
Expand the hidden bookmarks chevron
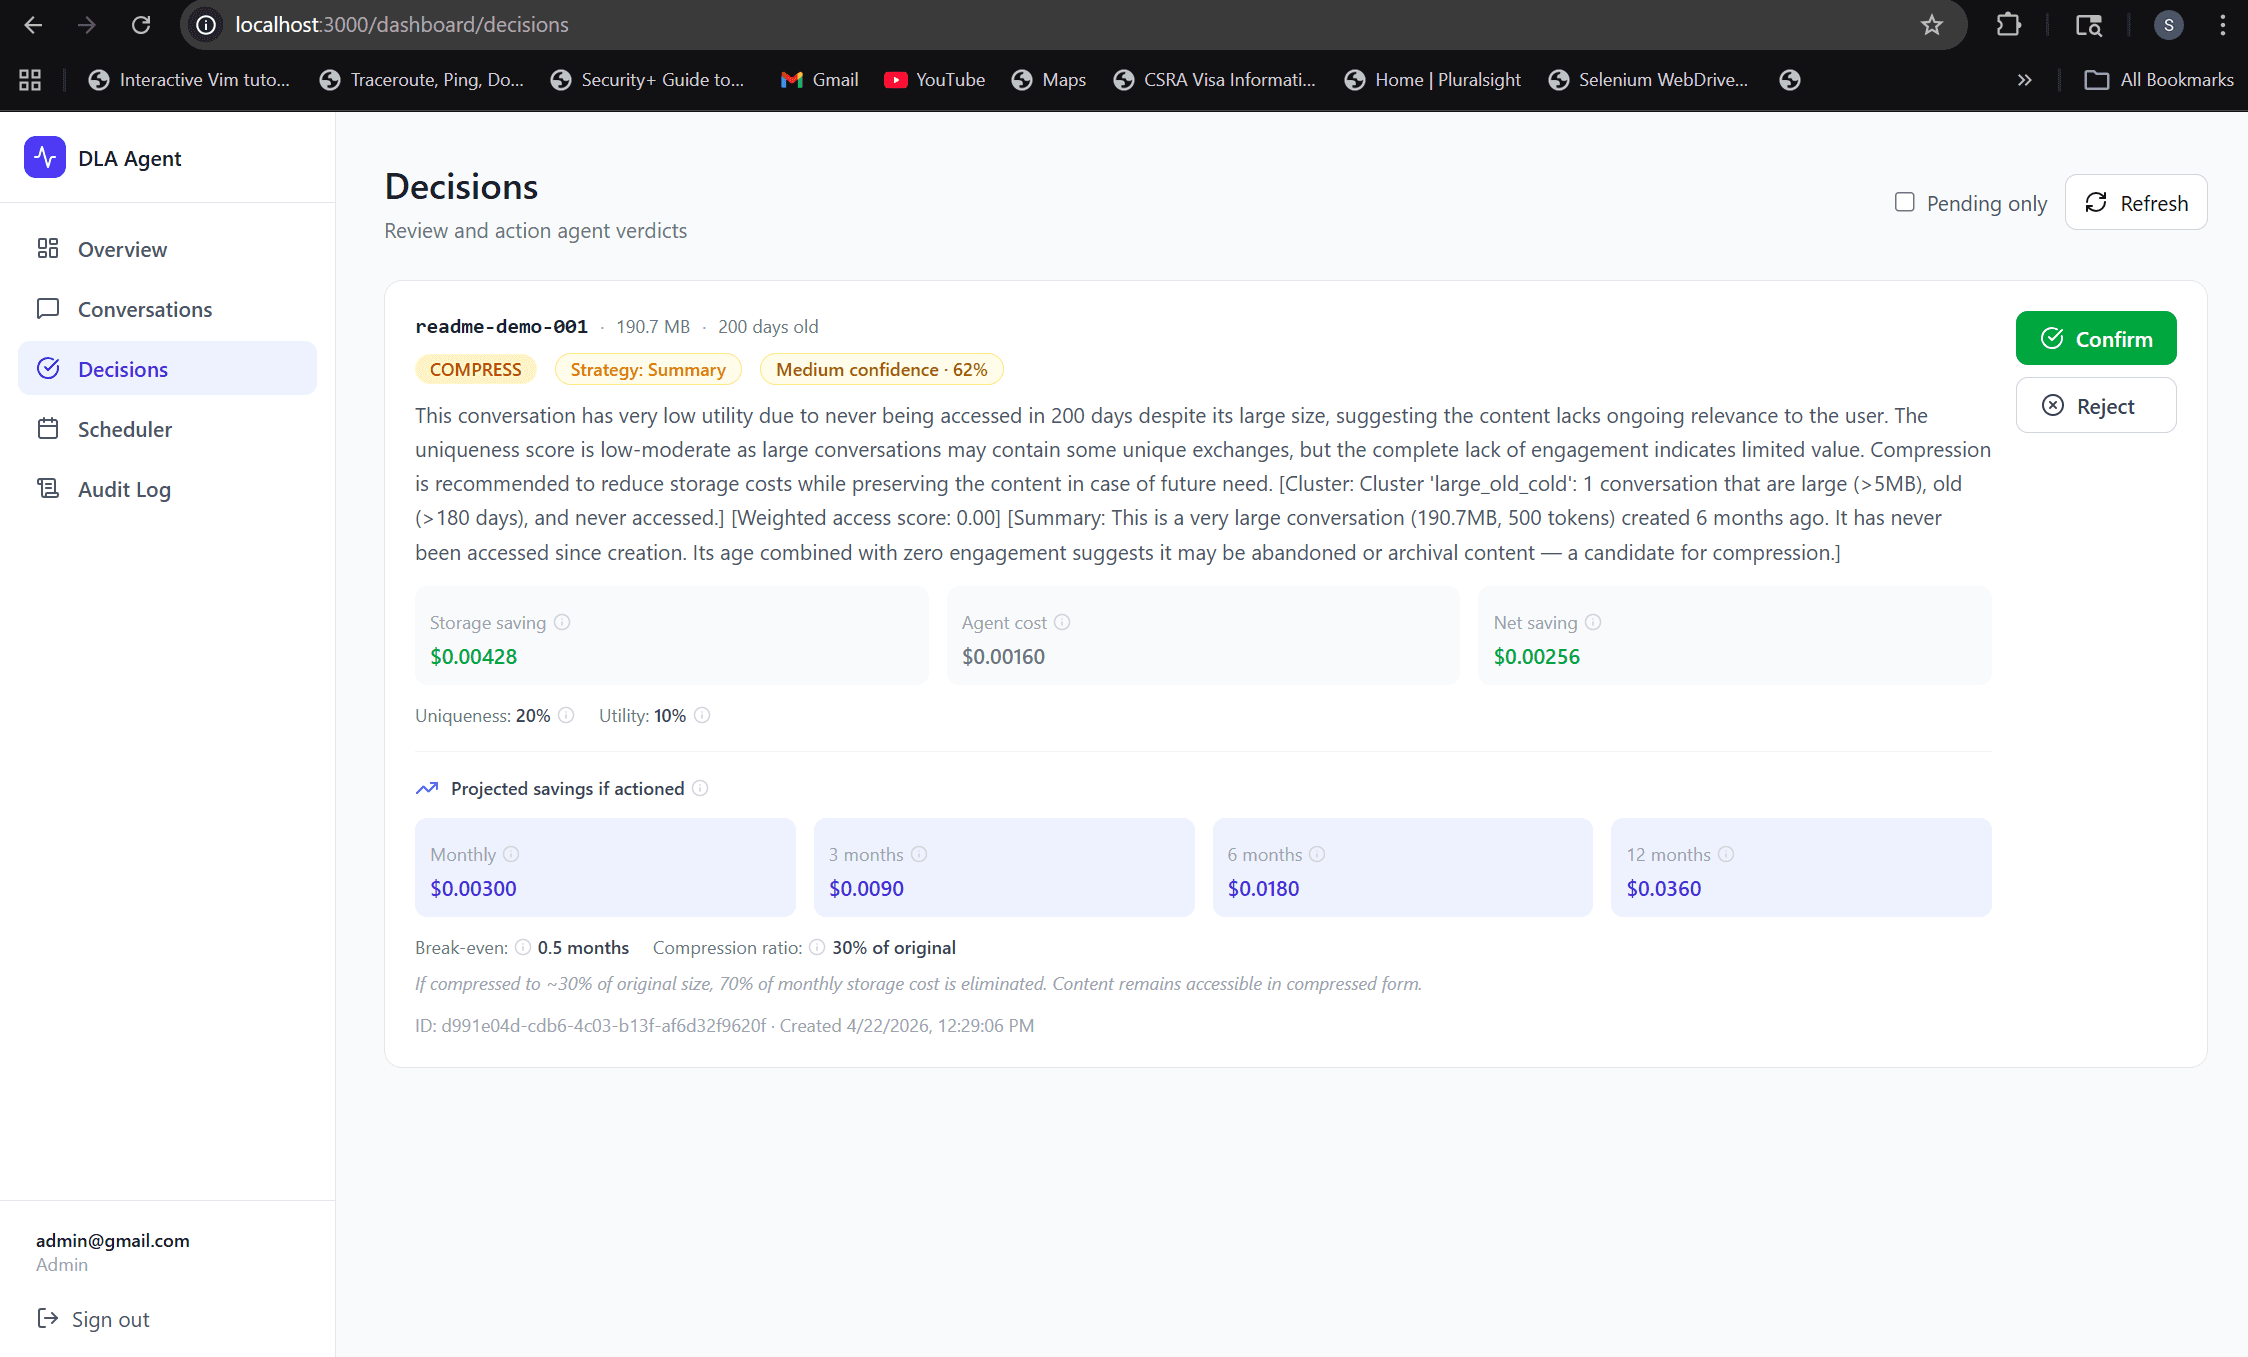[2024, 80]
